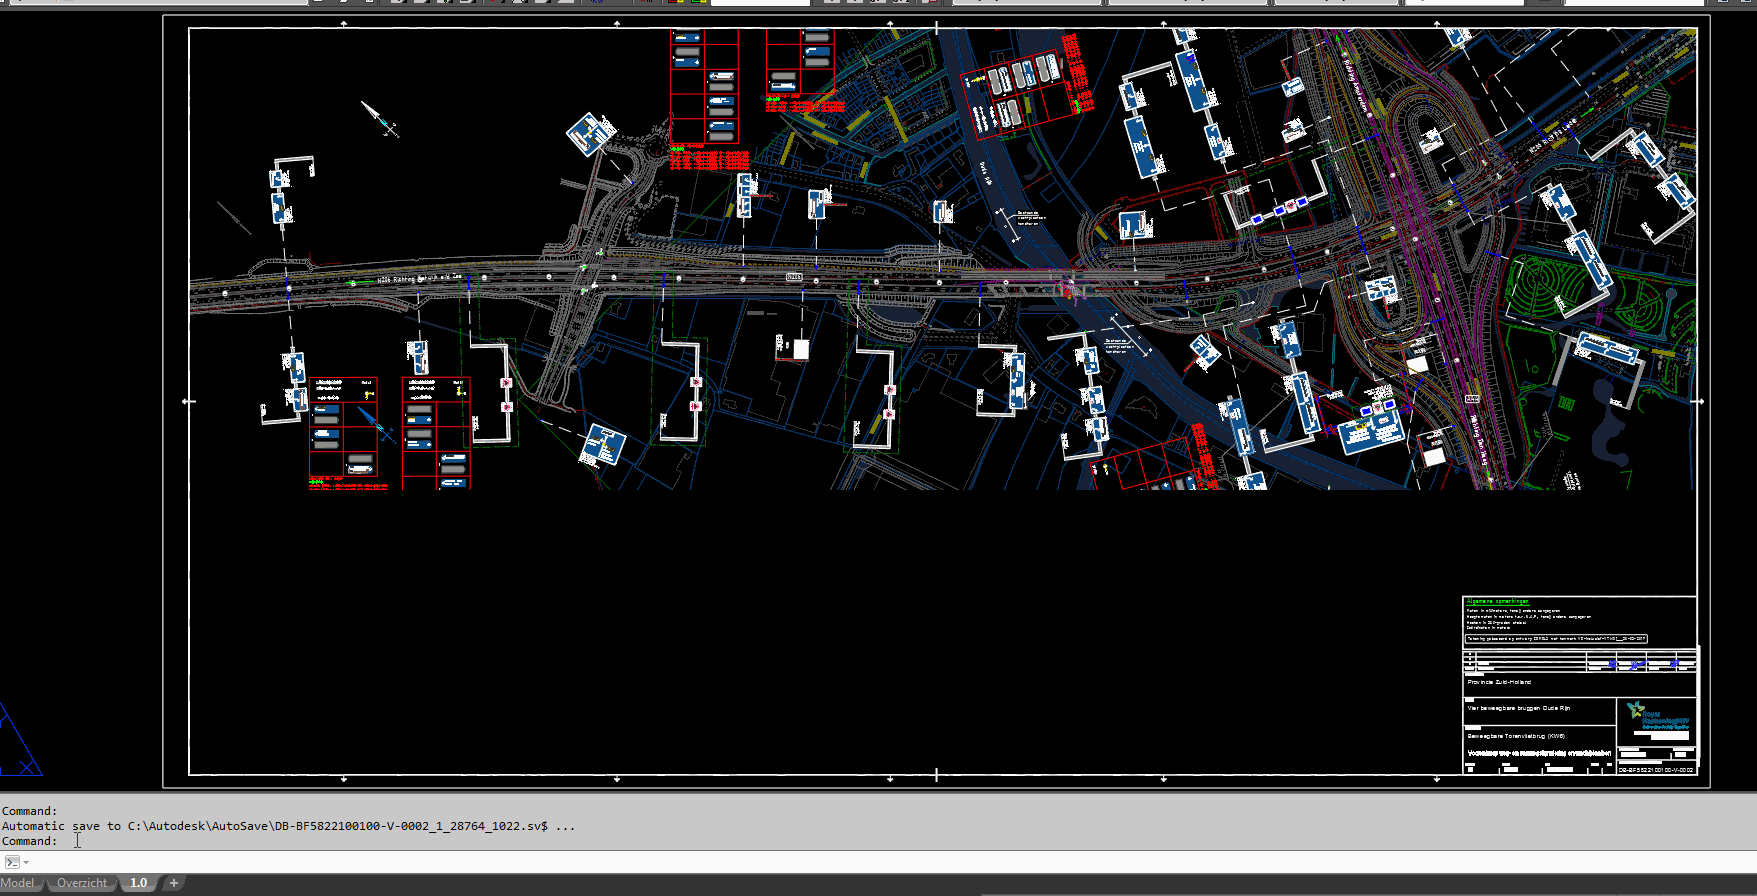The height and width of the screenshot is (896, 1757).
Task: Select the 1.0 layout tab
Action: [x=138, y=883]
